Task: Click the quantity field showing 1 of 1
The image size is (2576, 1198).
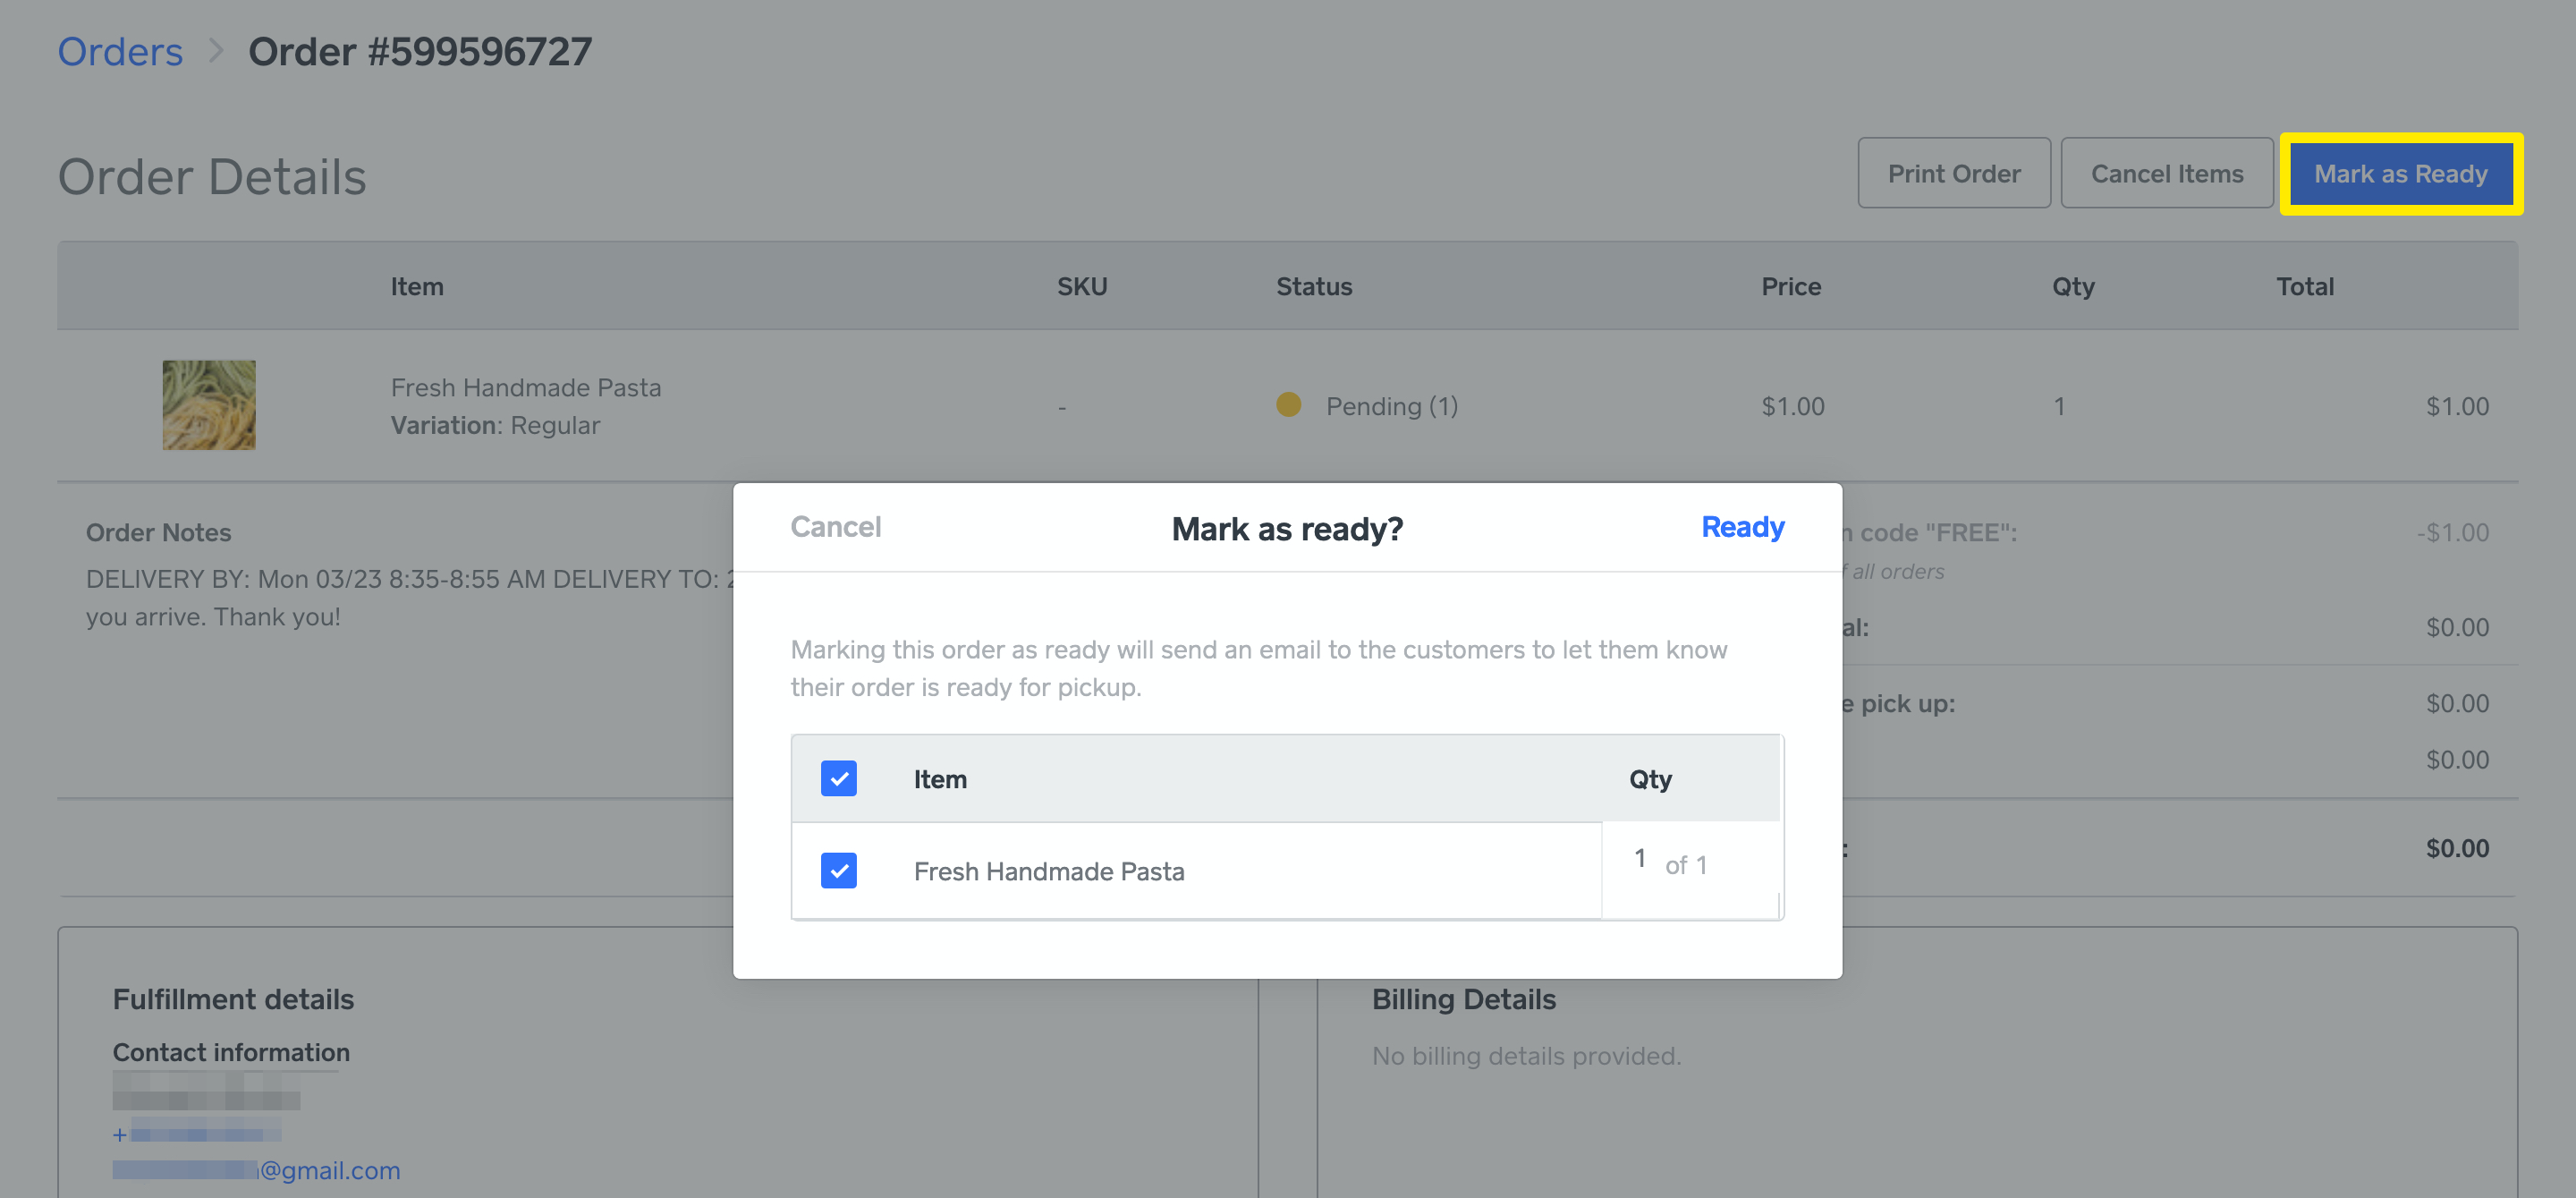Action: coord(1690,868)
